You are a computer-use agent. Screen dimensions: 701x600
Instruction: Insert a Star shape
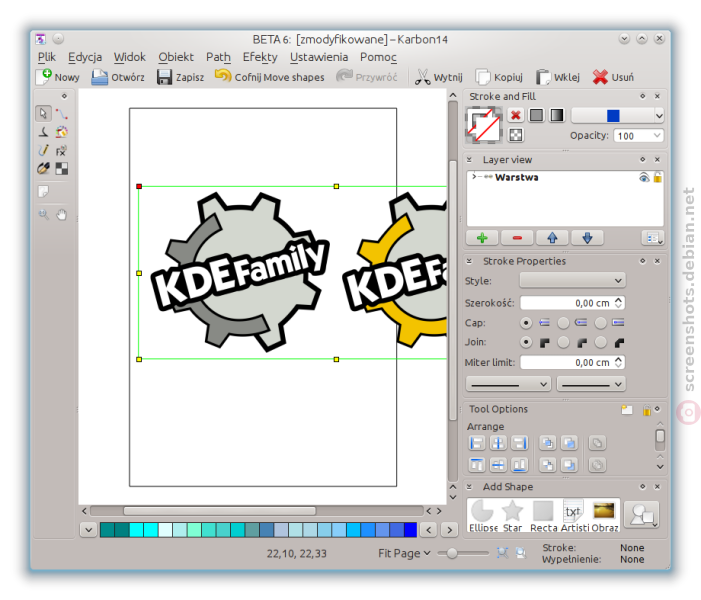pos(512,516)
